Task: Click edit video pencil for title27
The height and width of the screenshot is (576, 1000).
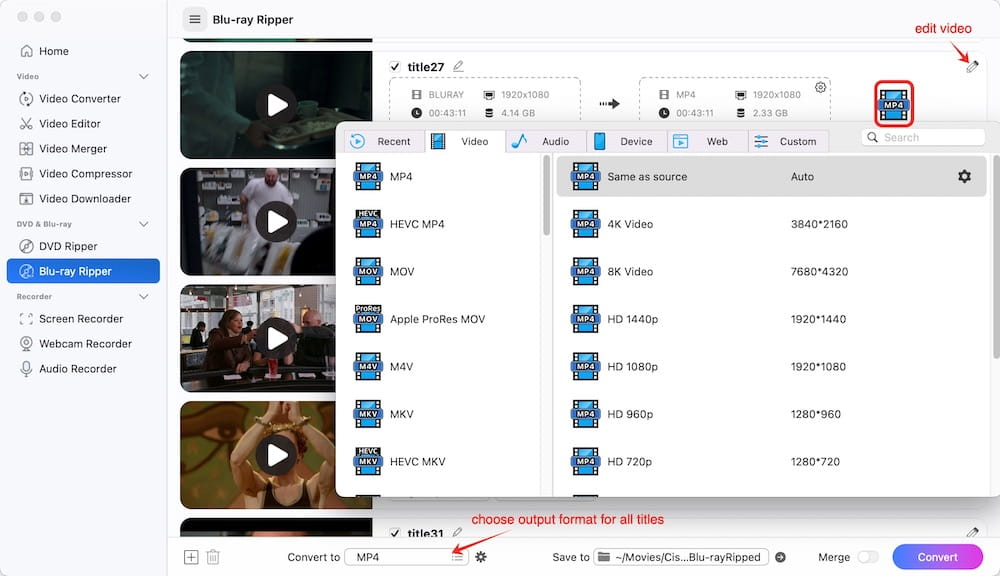Action: 972,66
